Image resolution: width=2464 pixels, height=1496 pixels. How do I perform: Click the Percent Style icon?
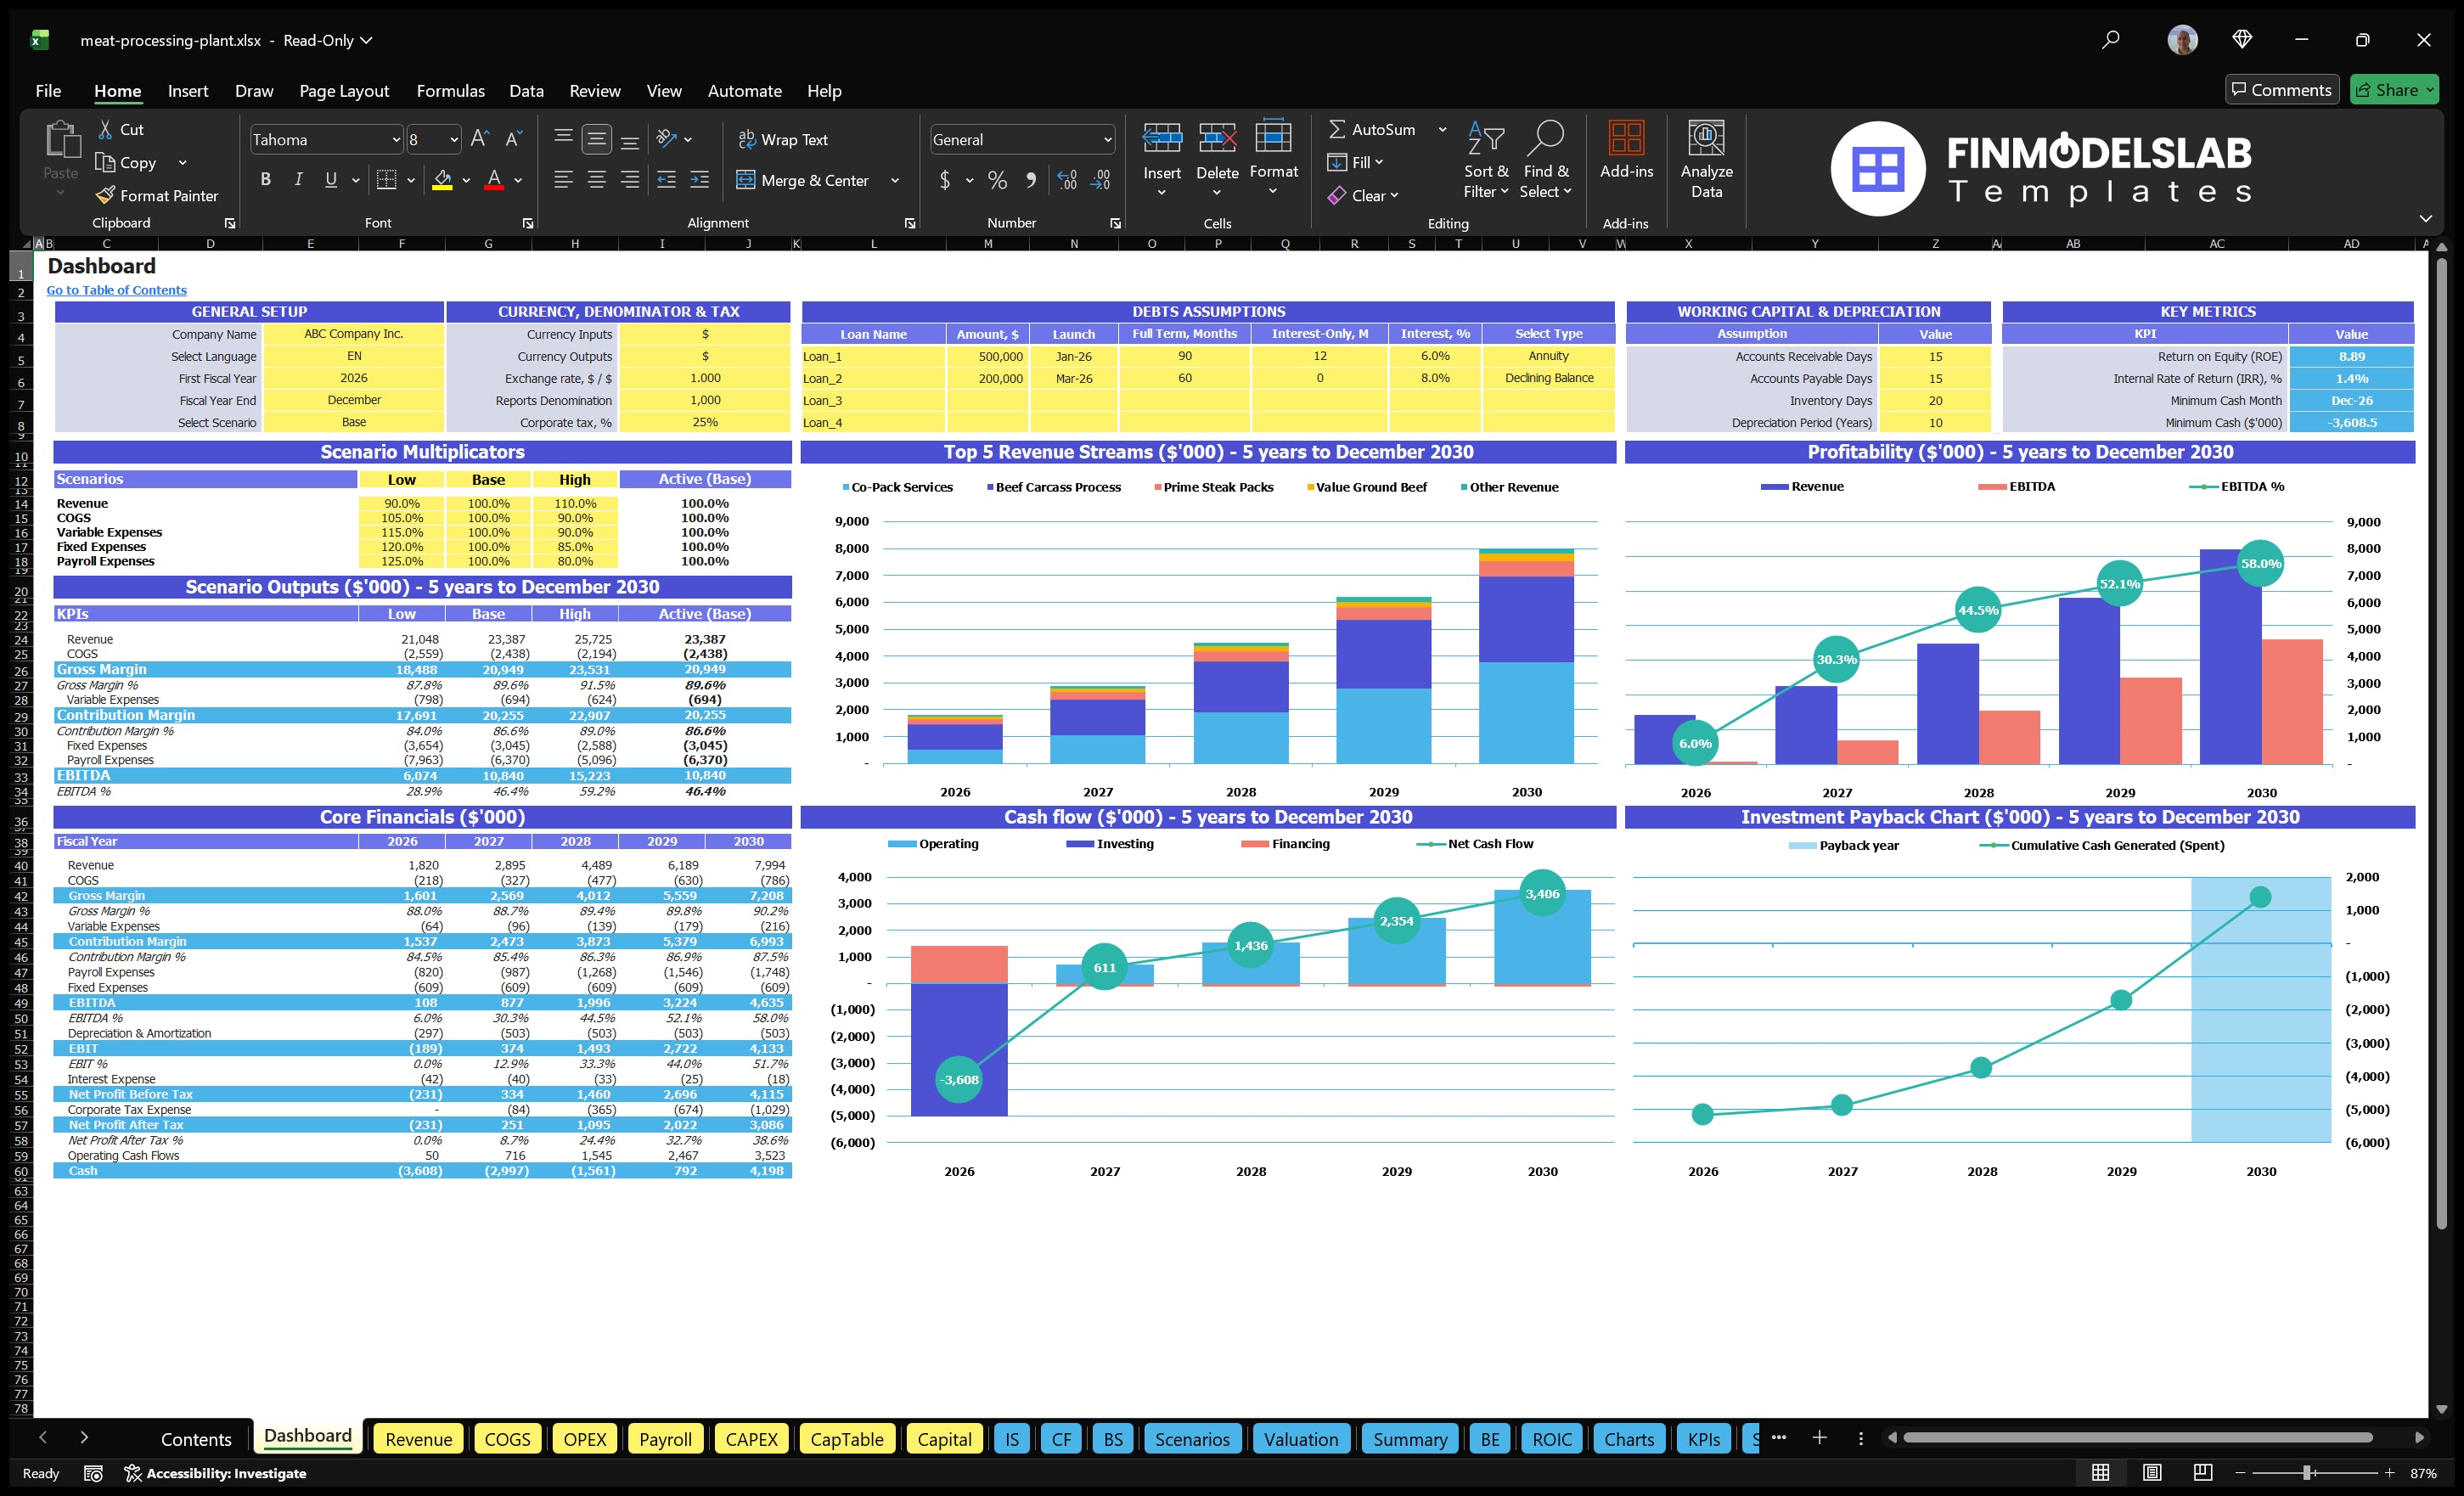997,180
